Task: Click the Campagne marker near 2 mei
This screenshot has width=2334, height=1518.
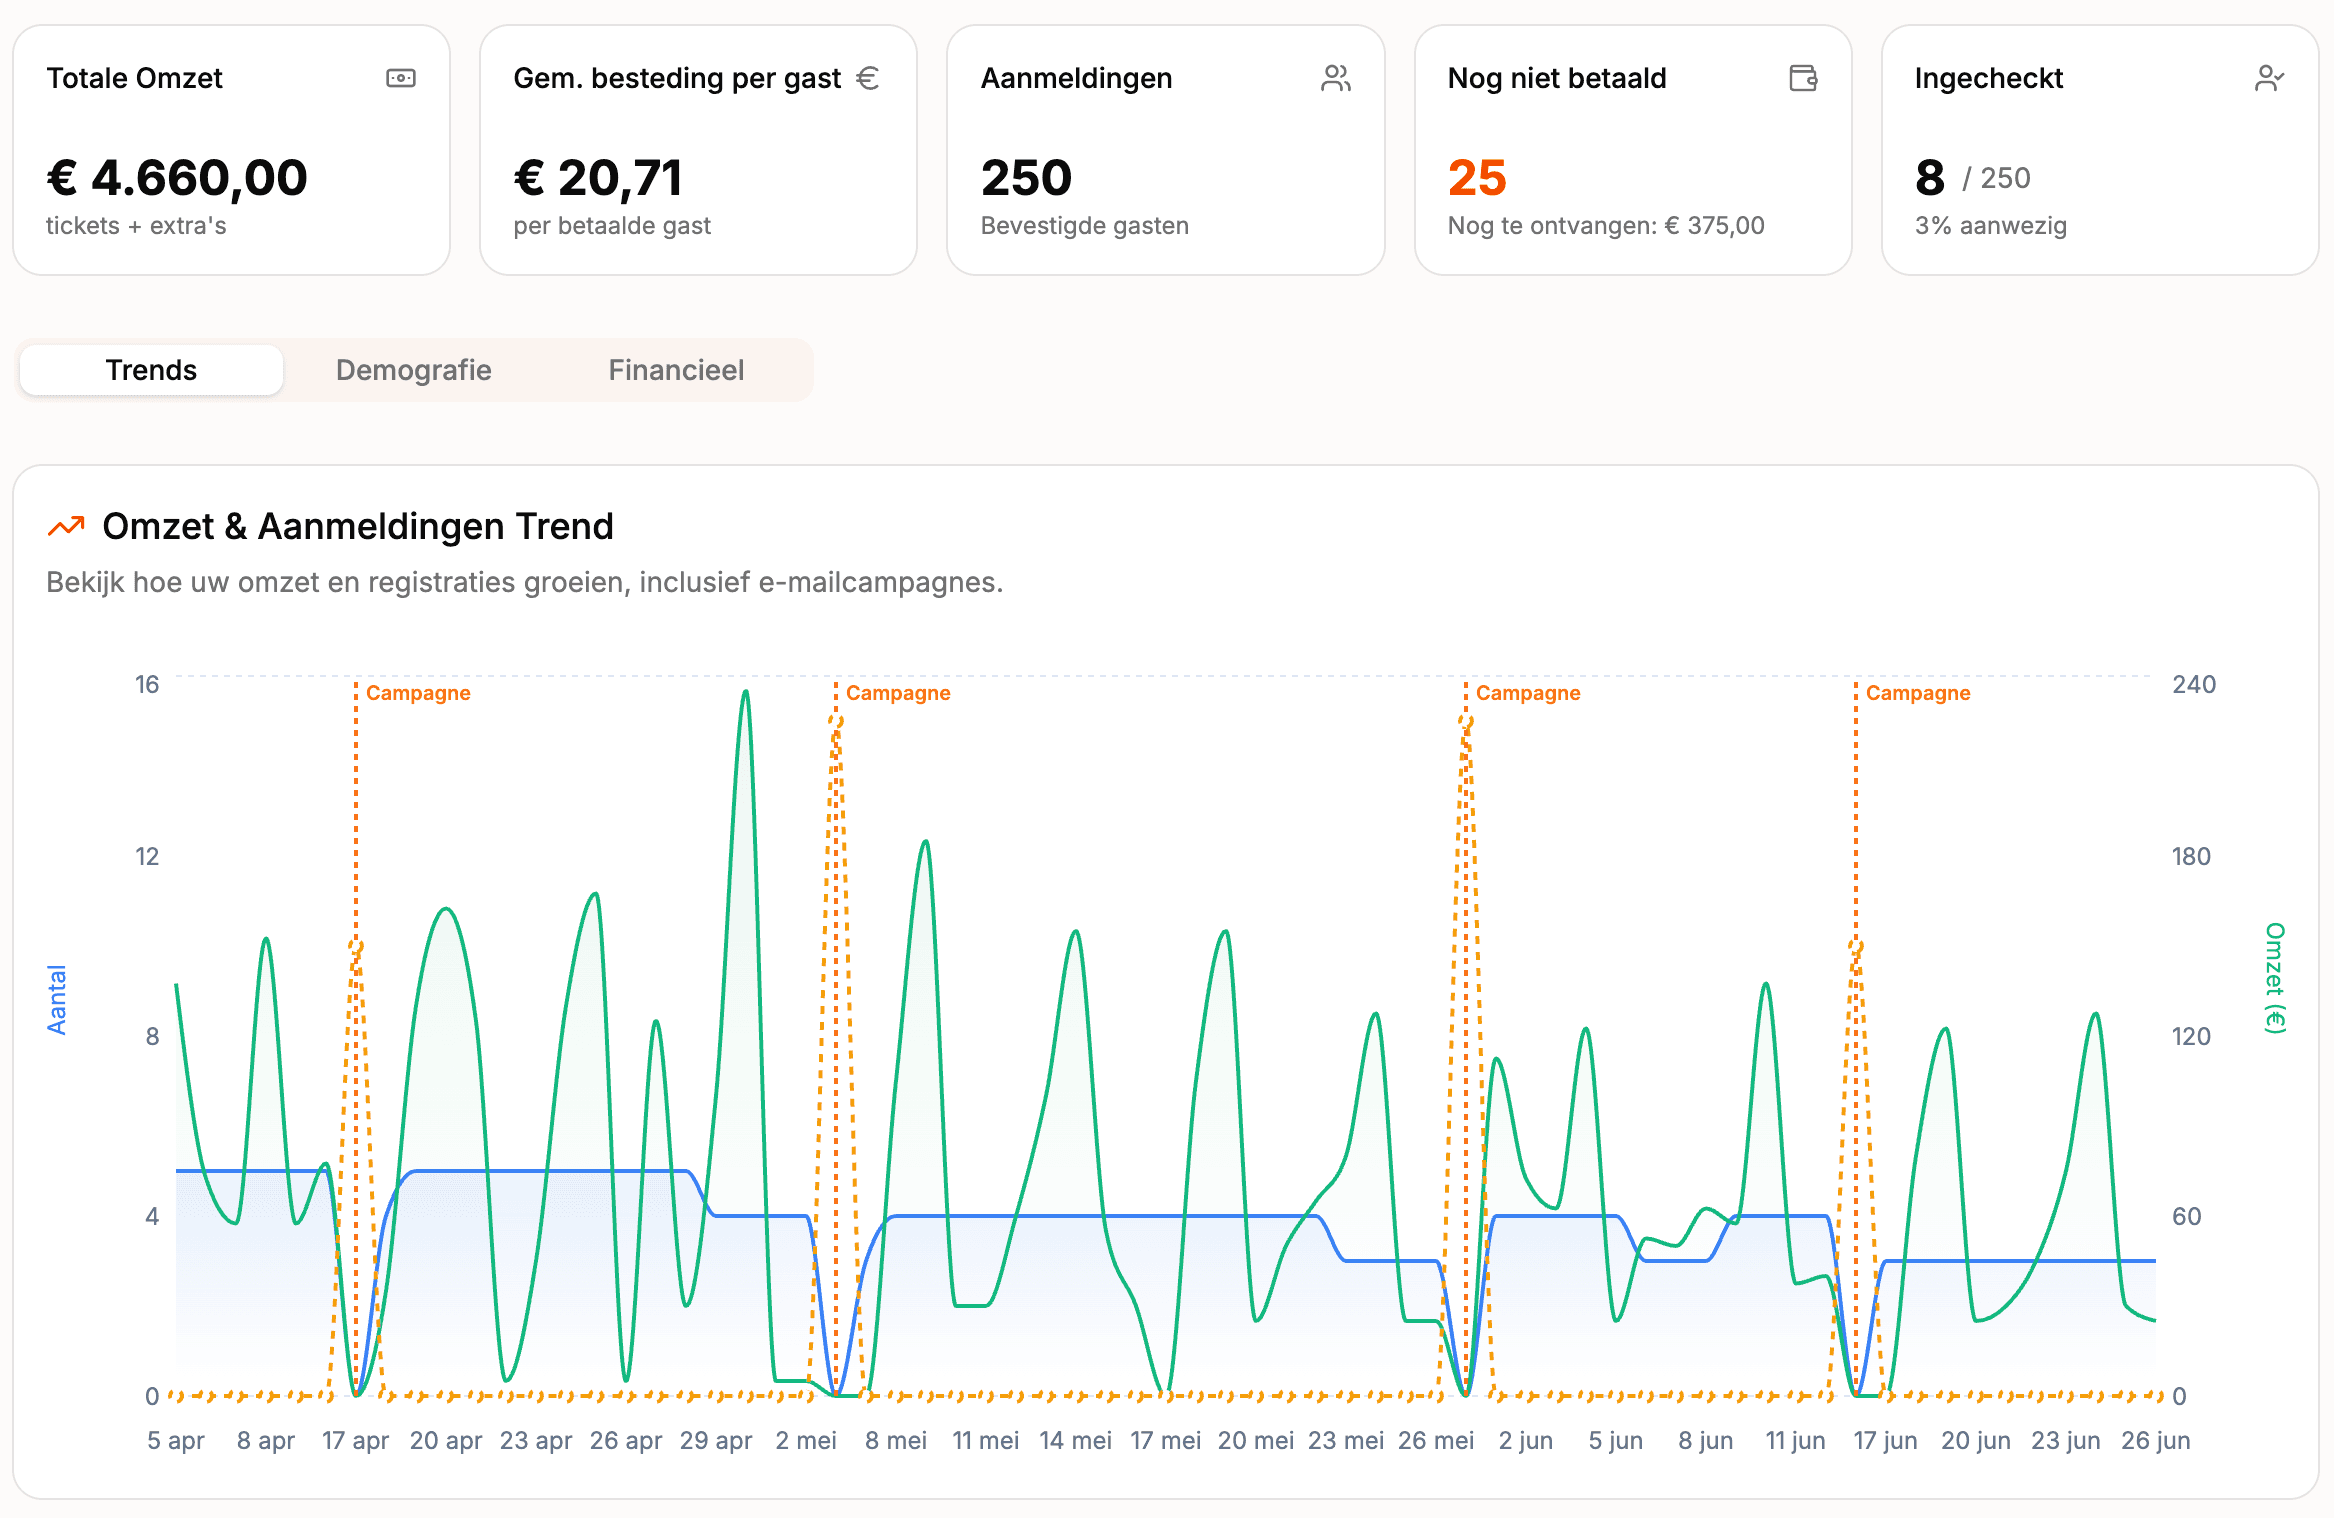Action: (x=898, y=693)
